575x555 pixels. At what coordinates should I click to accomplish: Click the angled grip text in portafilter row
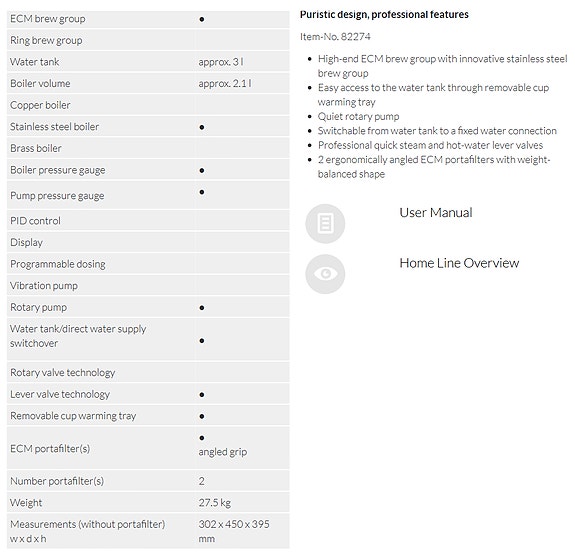223,452
